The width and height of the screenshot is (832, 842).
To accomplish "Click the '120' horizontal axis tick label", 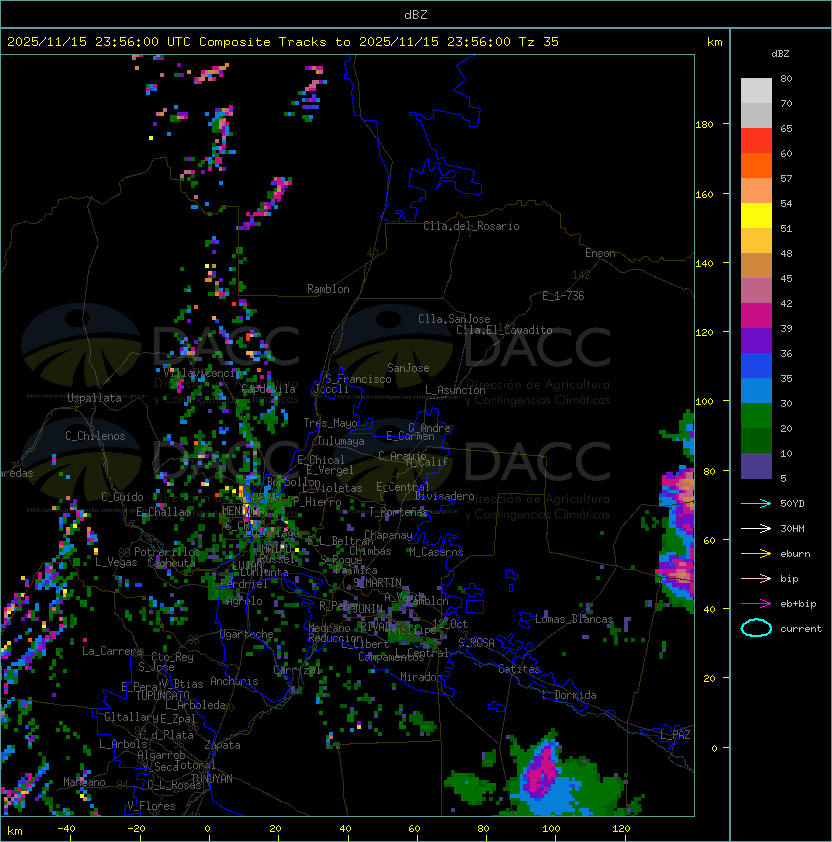I will (x=621, y=829).
